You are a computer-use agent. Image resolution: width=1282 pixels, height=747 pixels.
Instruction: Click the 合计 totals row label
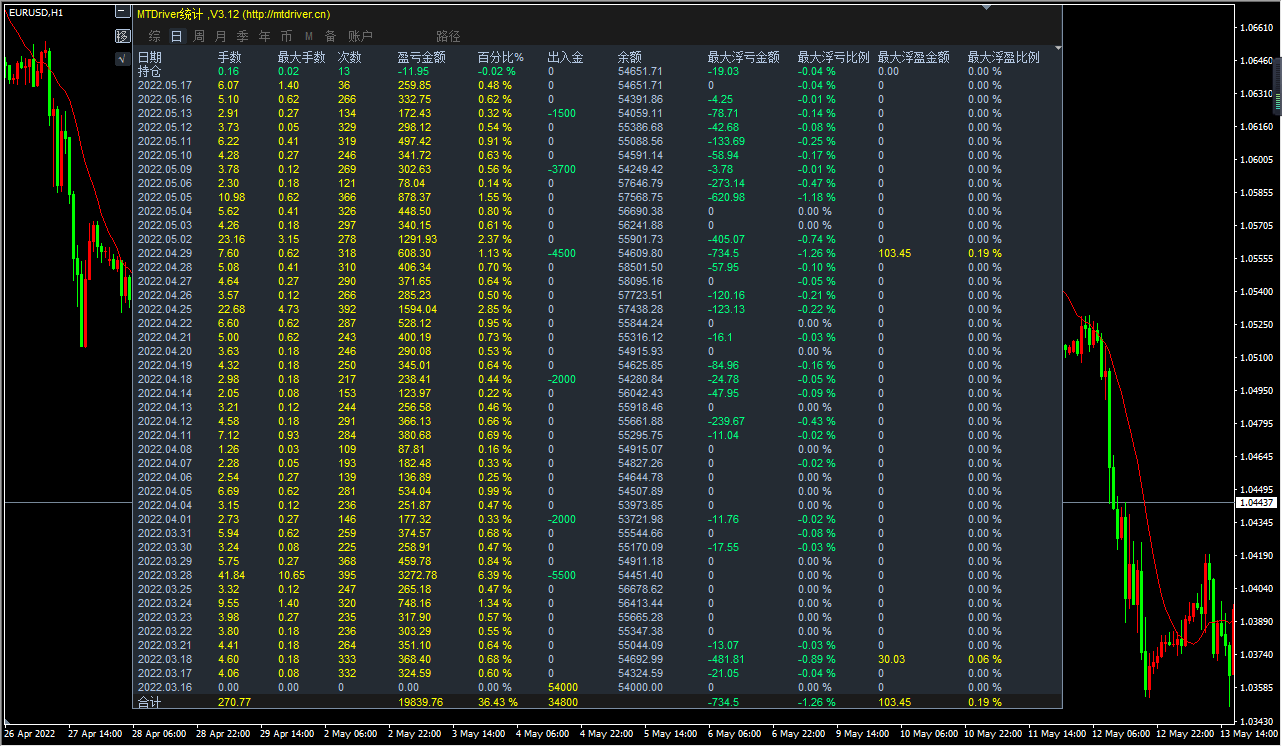(x=149, y=702)
